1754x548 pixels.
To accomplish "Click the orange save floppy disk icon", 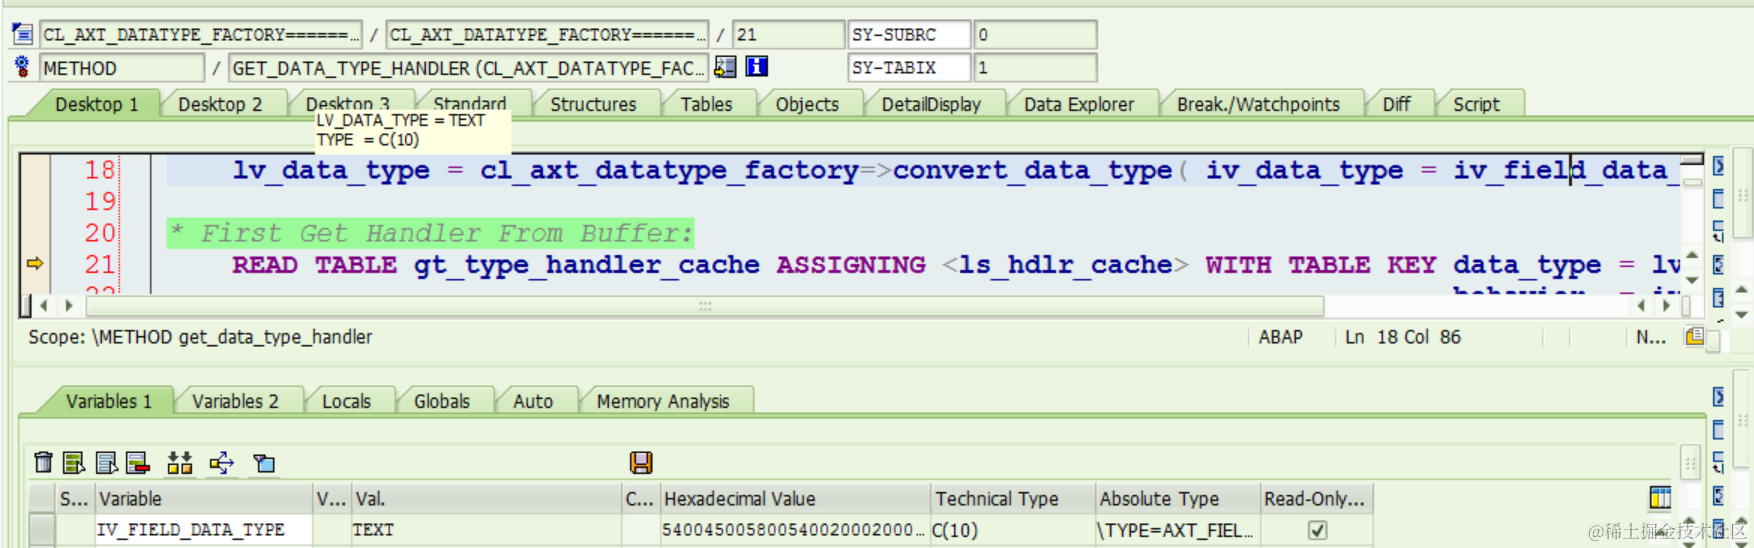I will click(x=641, y=462).
